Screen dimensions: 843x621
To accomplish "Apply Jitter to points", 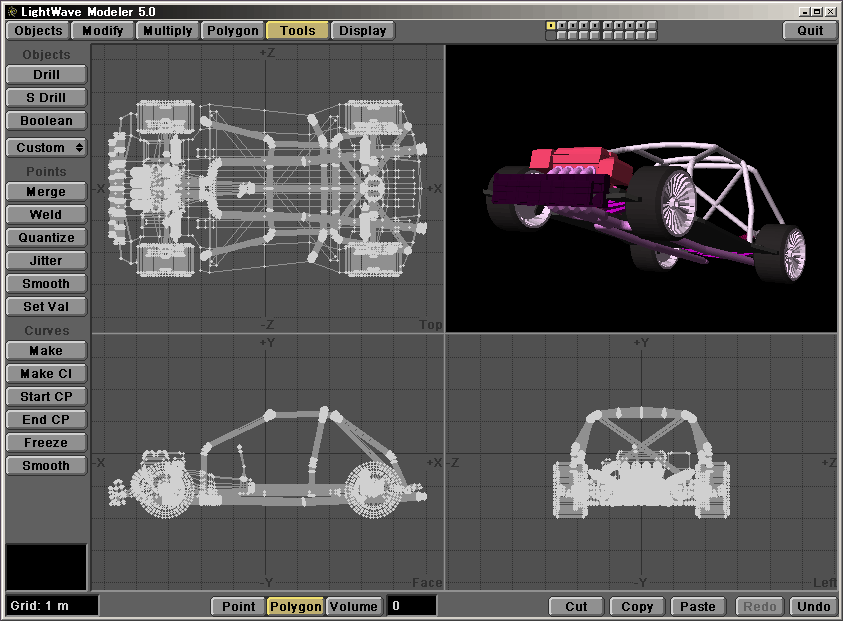I will (x=46, y=261).
